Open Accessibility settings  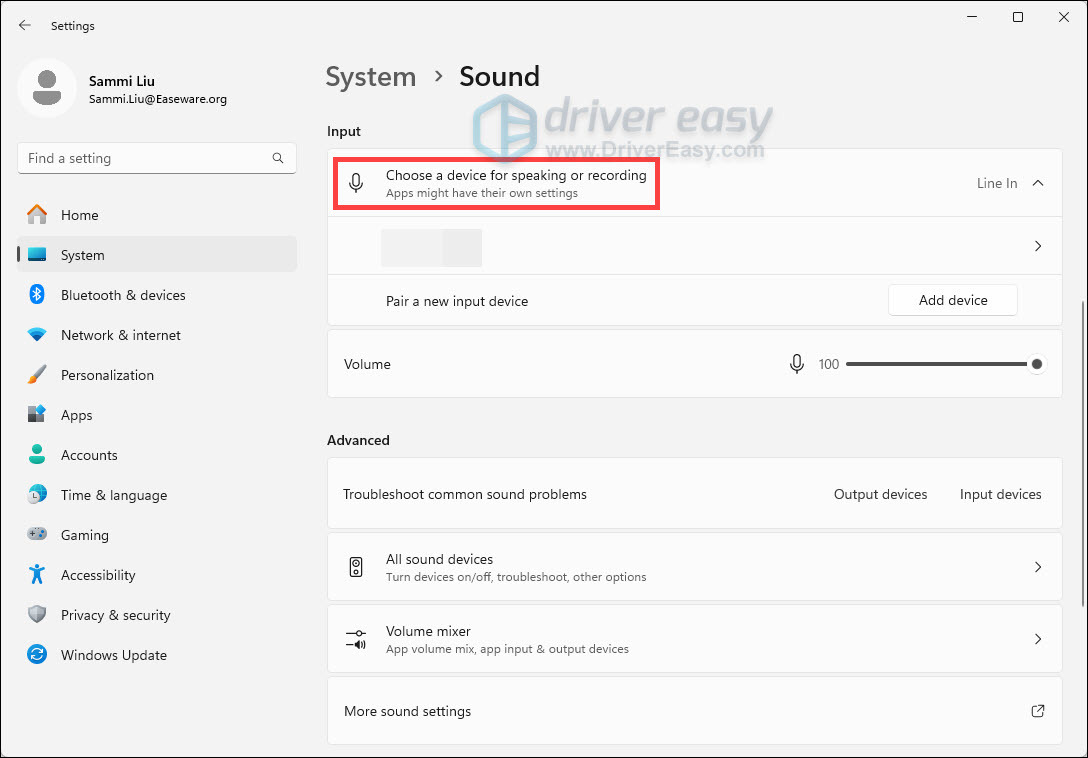[157, 575]
